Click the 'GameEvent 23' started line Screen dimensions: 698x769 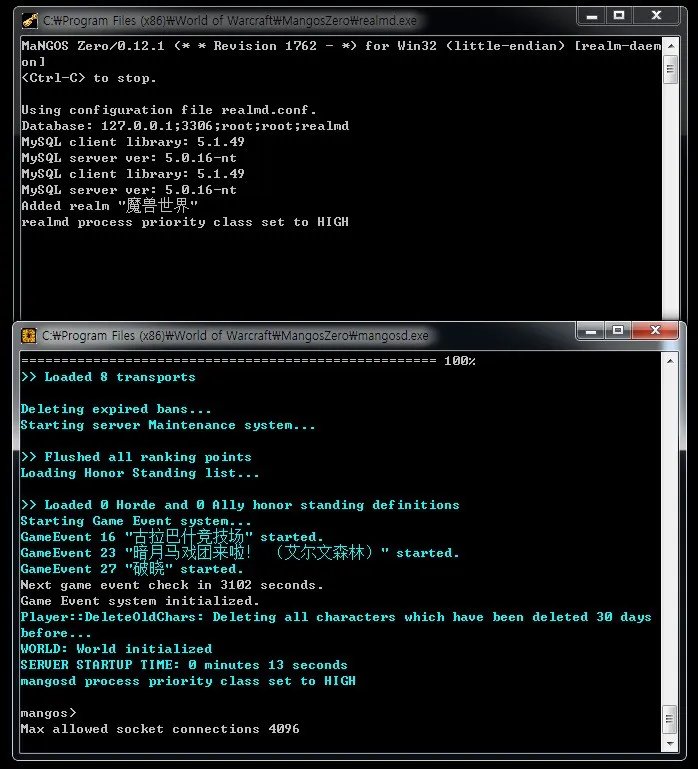click(240, 553)
